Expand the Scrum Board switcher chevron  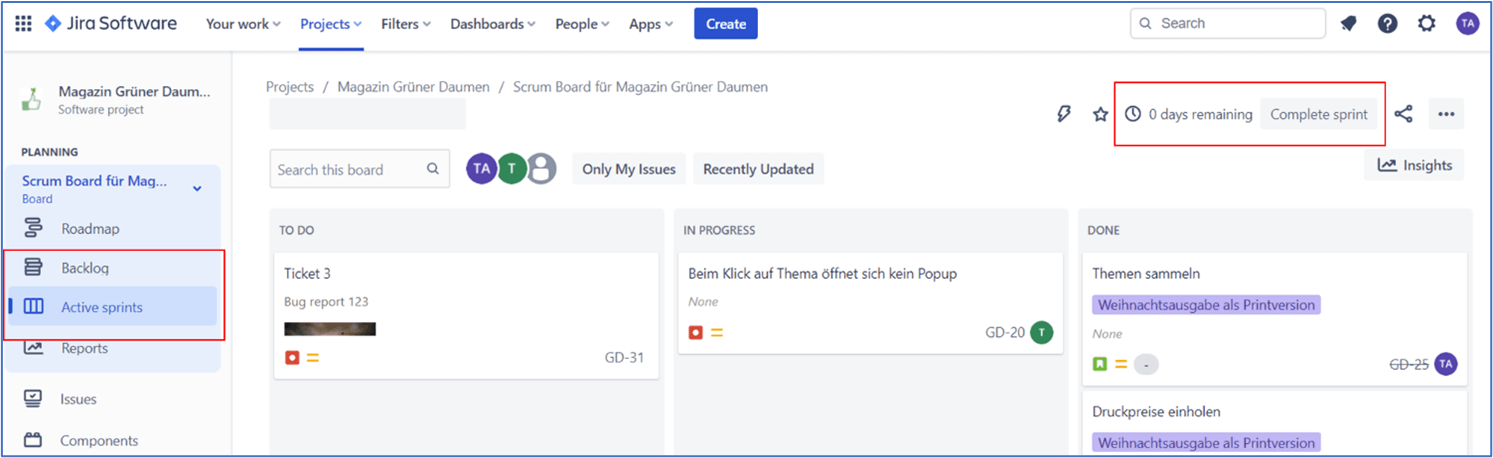coord(197,188)
